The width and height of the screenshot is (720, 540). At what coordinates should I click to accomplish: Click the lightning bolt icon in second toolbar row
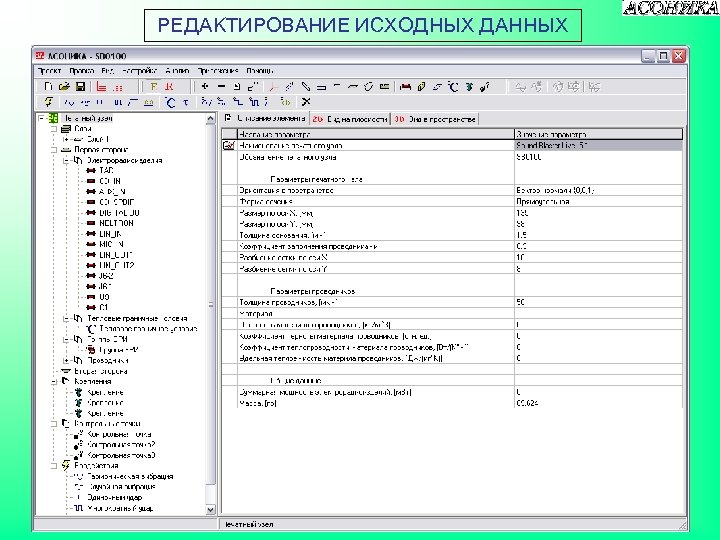[48, 101]
